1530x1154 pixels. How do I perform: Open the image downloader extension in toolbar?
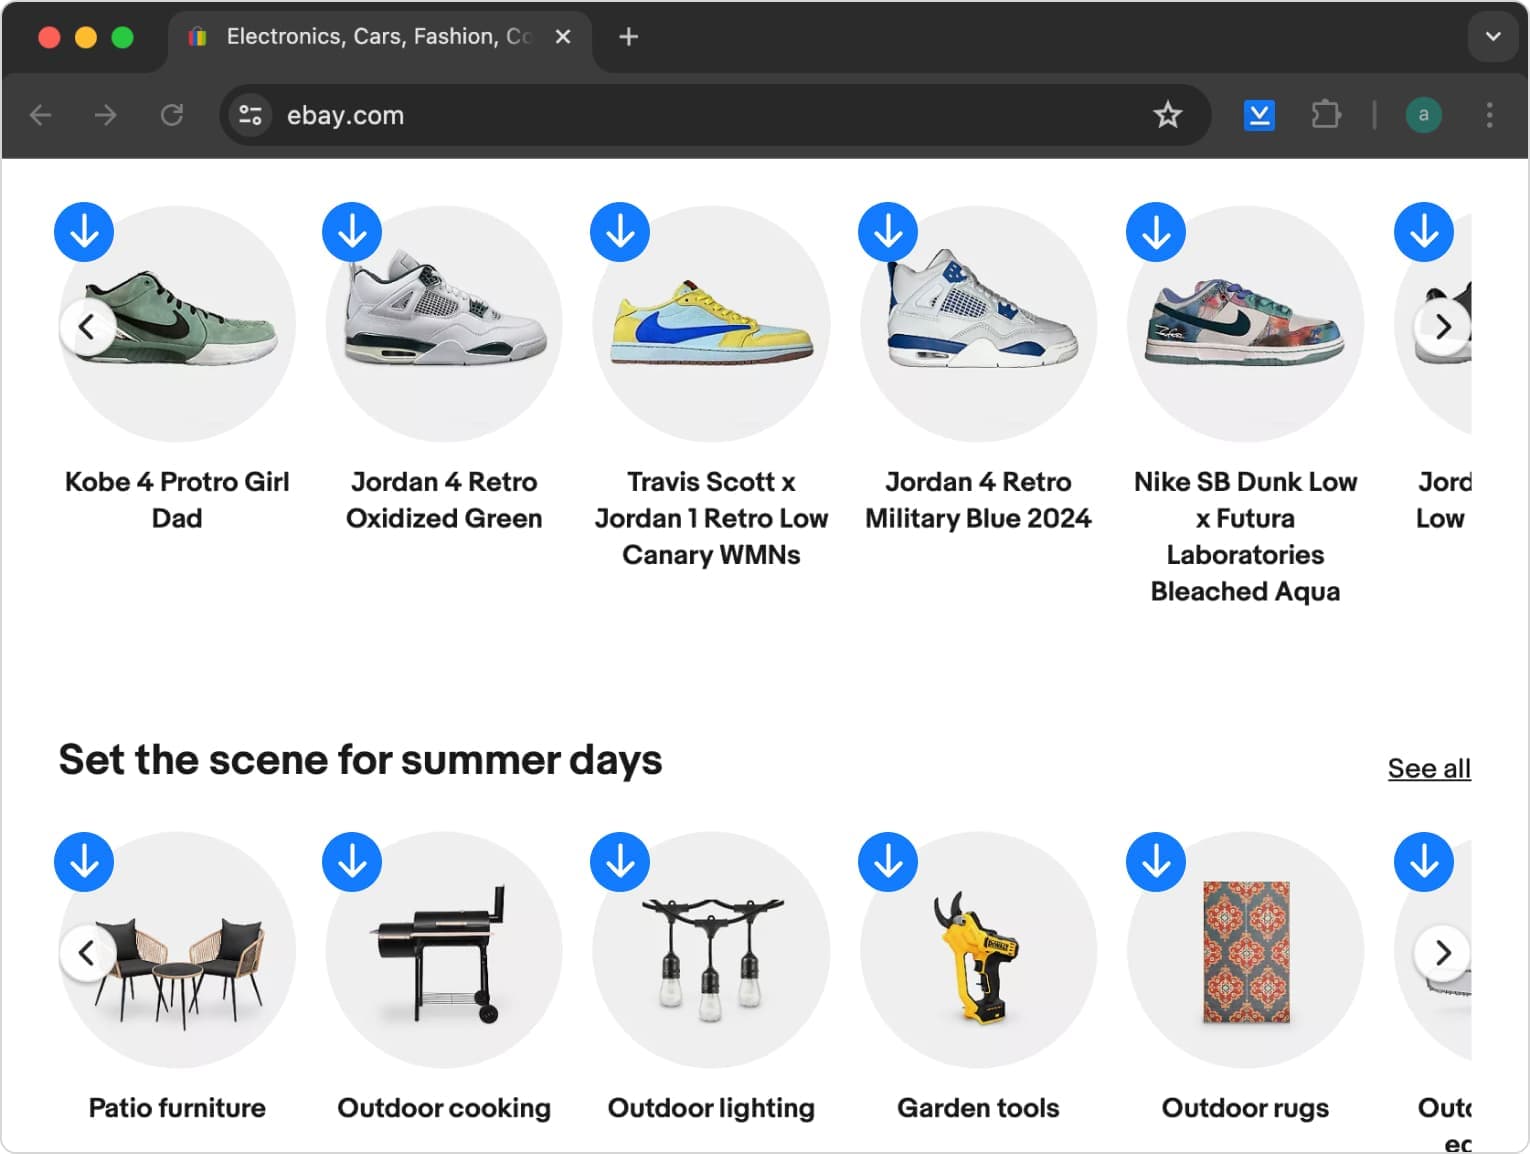[x=1259, y=115]
